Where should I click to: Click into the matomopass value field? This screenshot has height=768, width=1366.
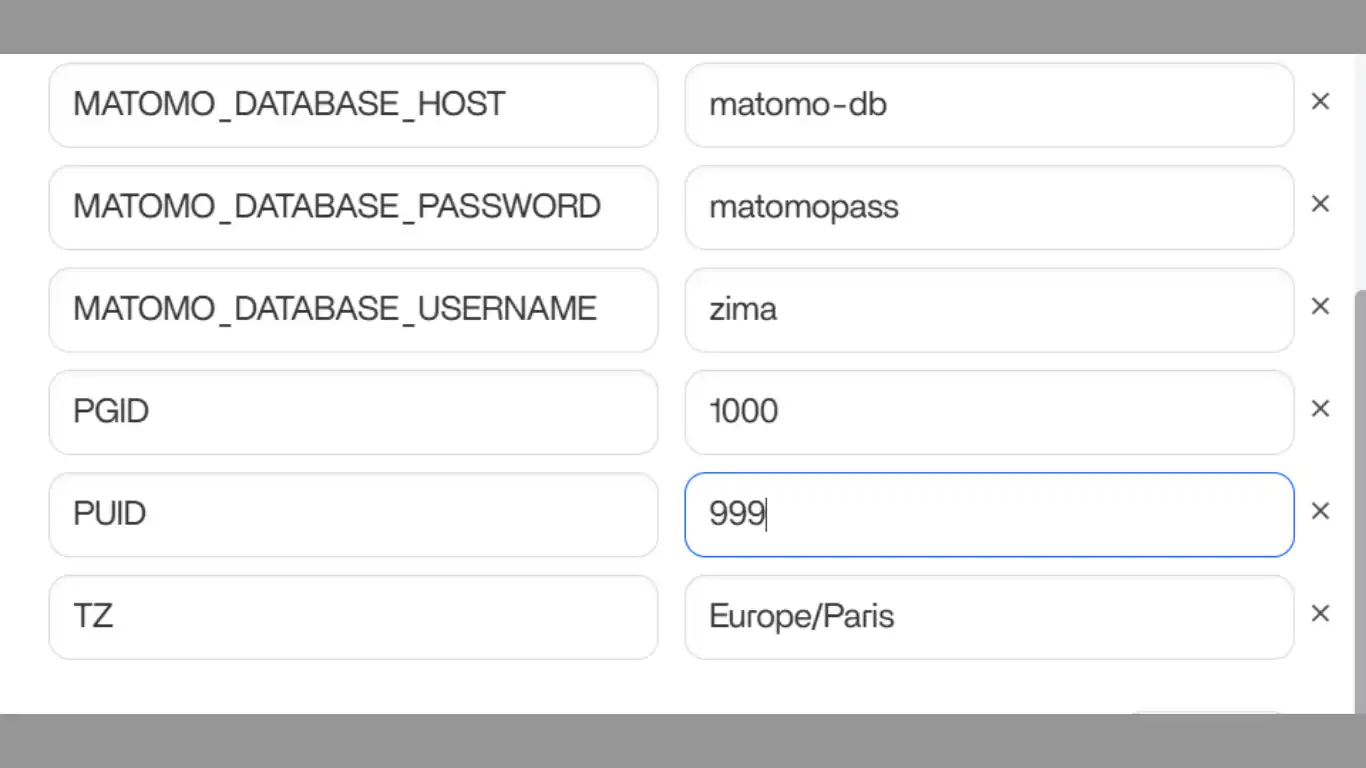[x=988, y=207]
